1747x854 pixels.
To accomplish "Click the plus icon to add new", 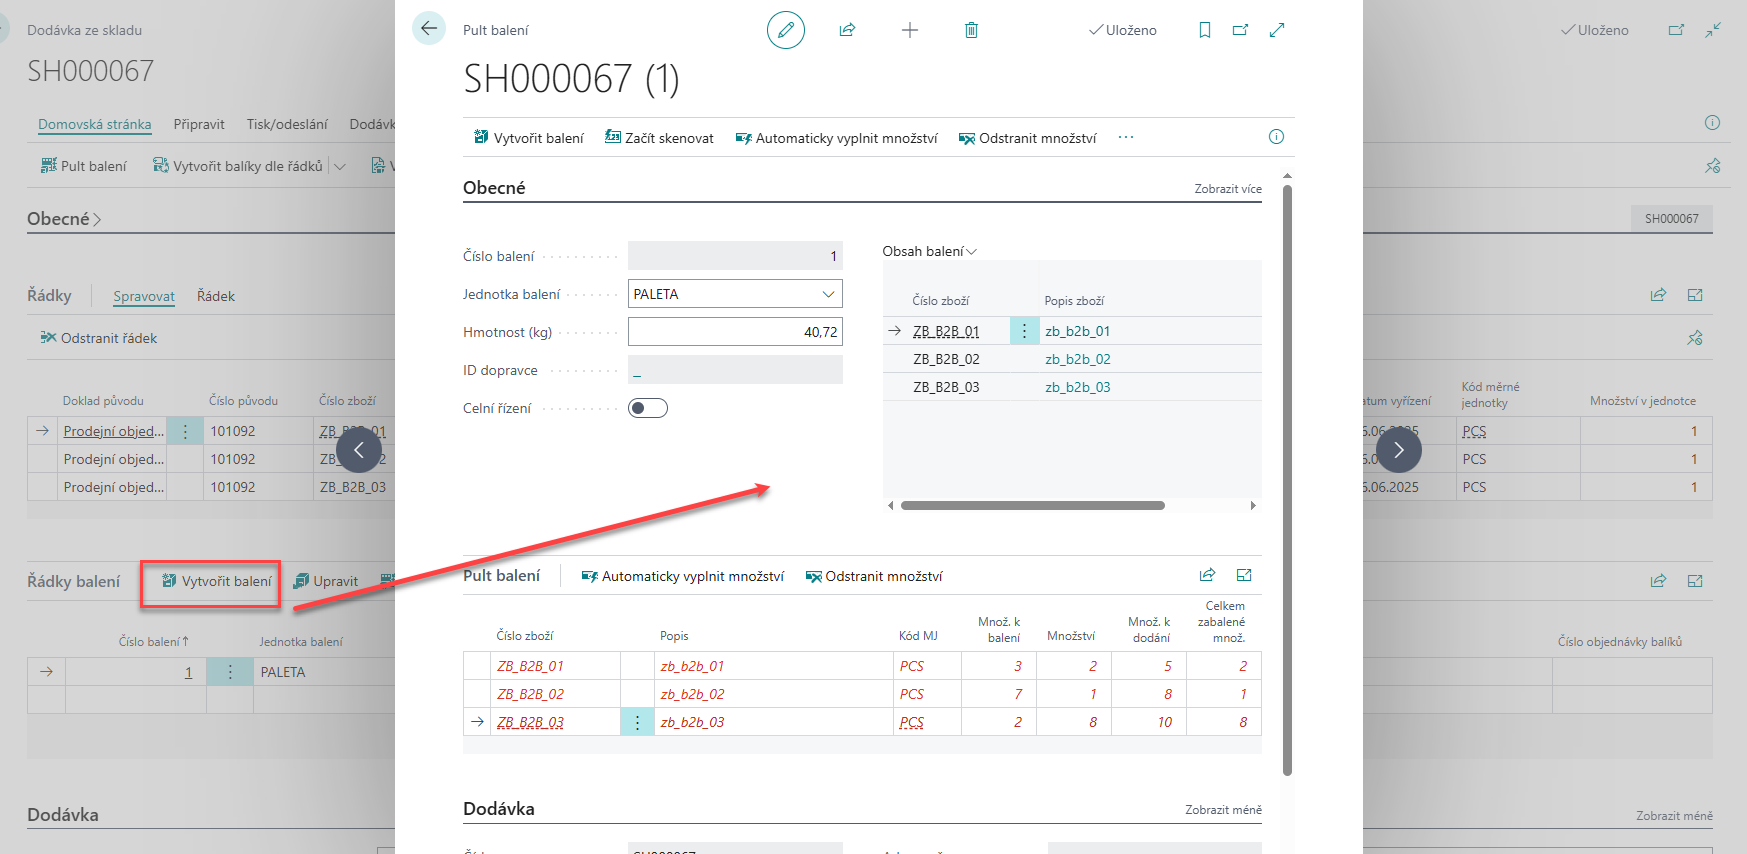I will [909, 30].
